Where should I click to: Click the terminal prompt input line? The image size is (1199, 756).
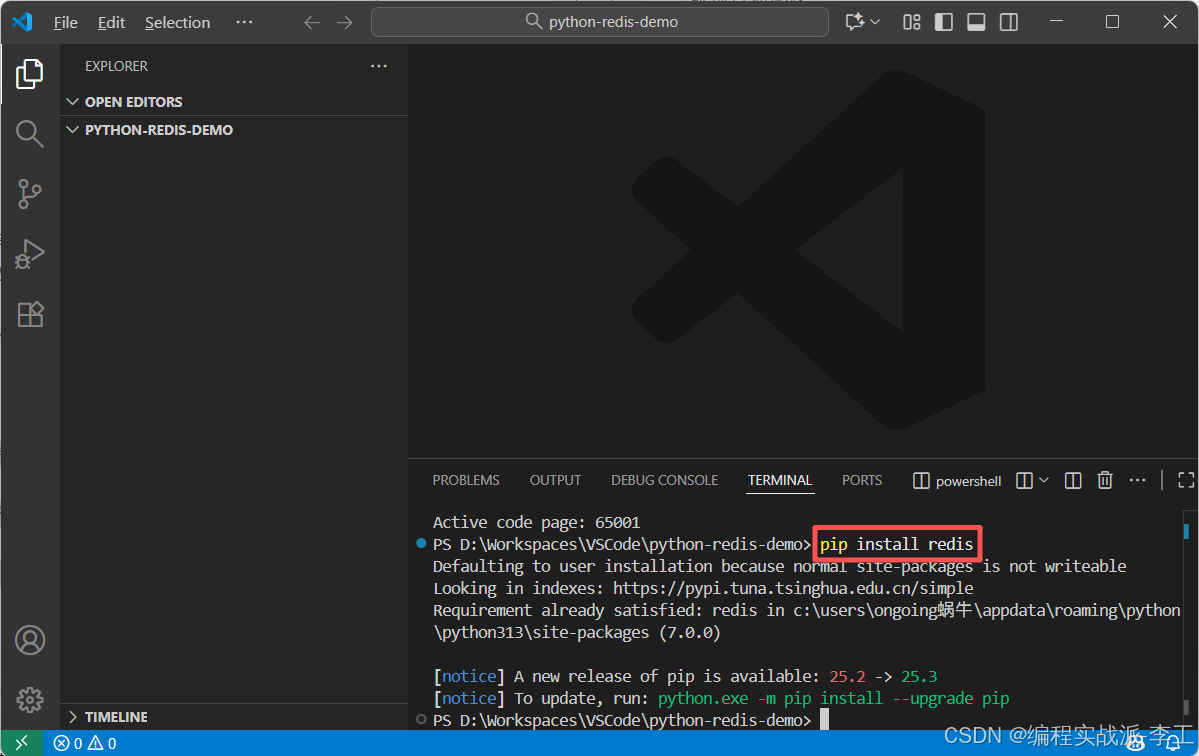[x=631, y=720]
